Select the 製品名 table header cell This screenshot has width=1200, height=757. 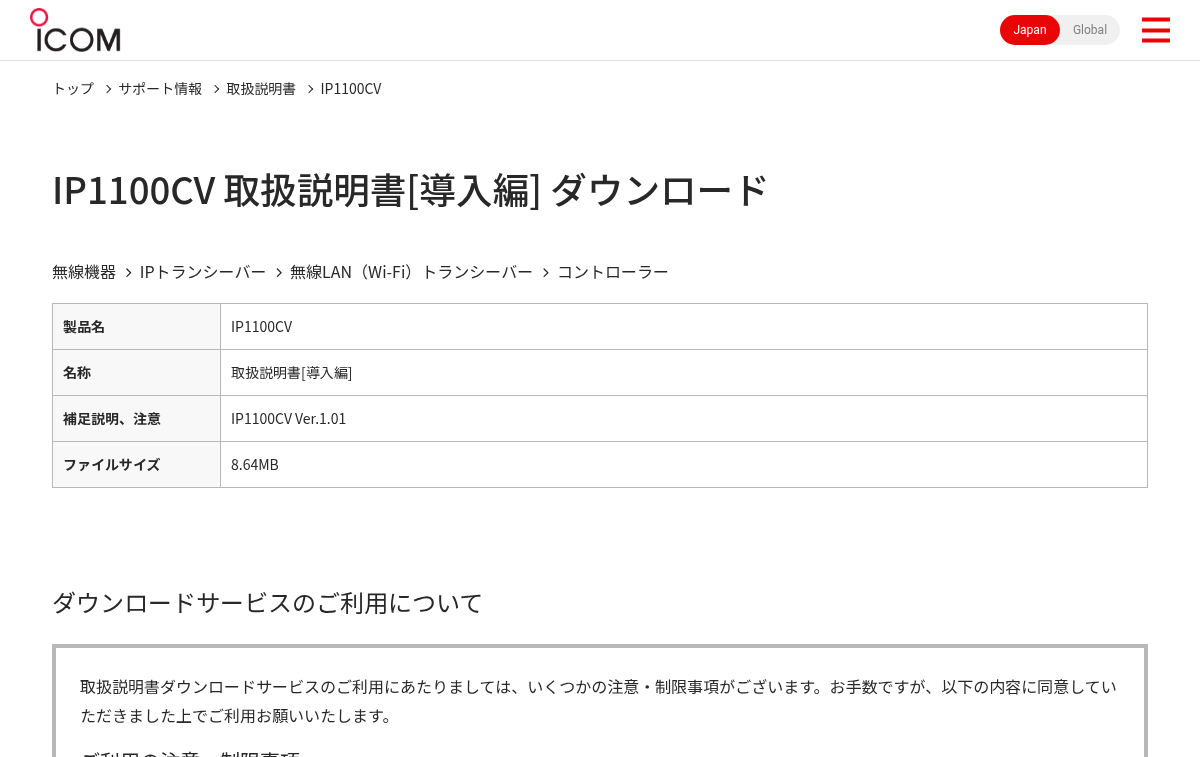click(136, 326)
